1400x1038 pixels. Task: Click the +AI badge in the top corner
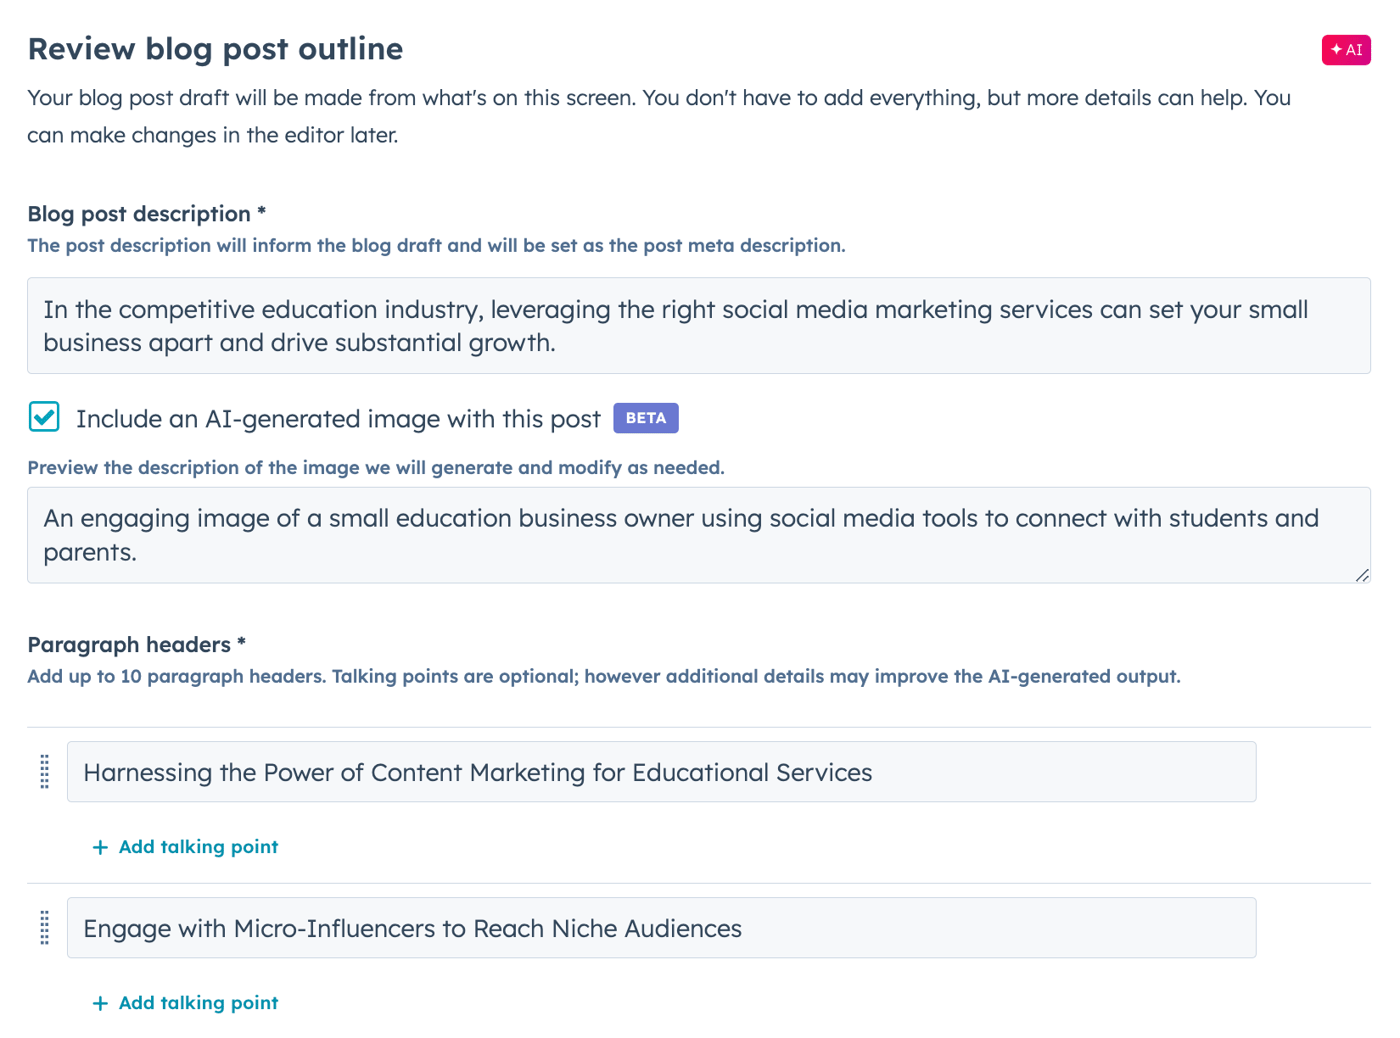pyautogui.click(x=1346, y=49)
